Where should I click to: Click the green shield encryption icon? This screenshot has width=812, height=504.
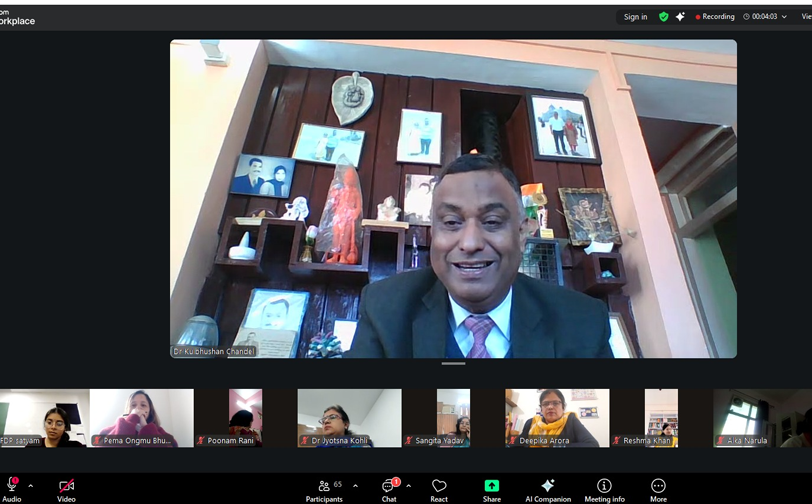(663, 17)
